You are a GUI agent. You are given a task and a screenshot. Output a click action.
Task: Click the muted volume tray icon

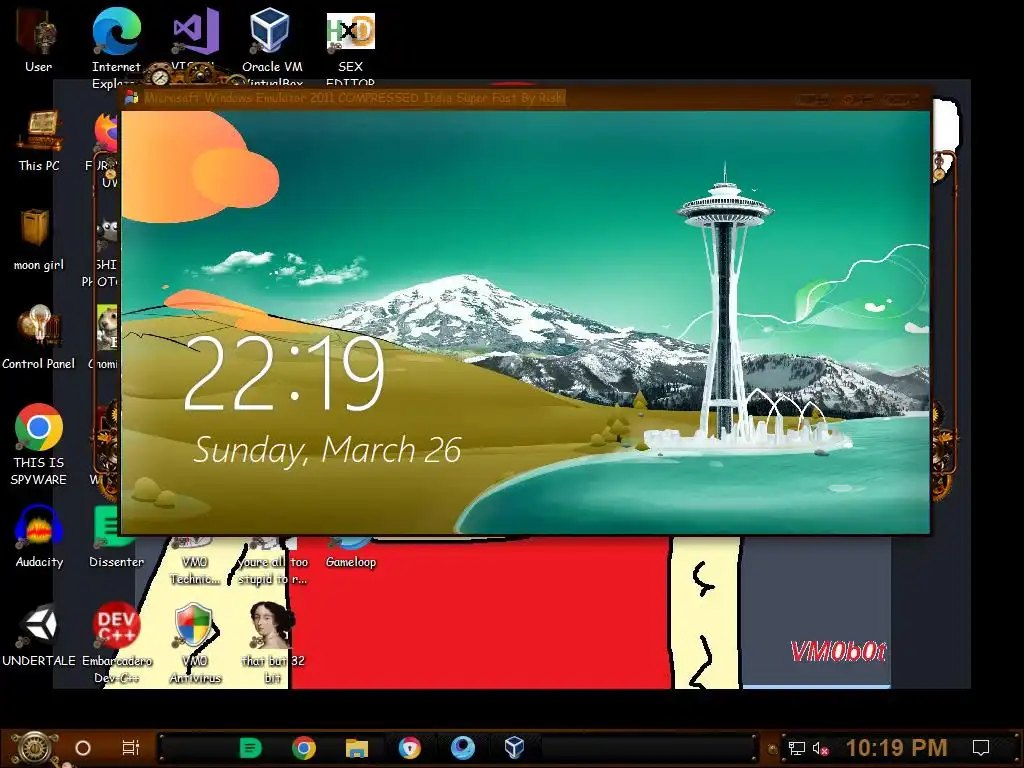820,748
